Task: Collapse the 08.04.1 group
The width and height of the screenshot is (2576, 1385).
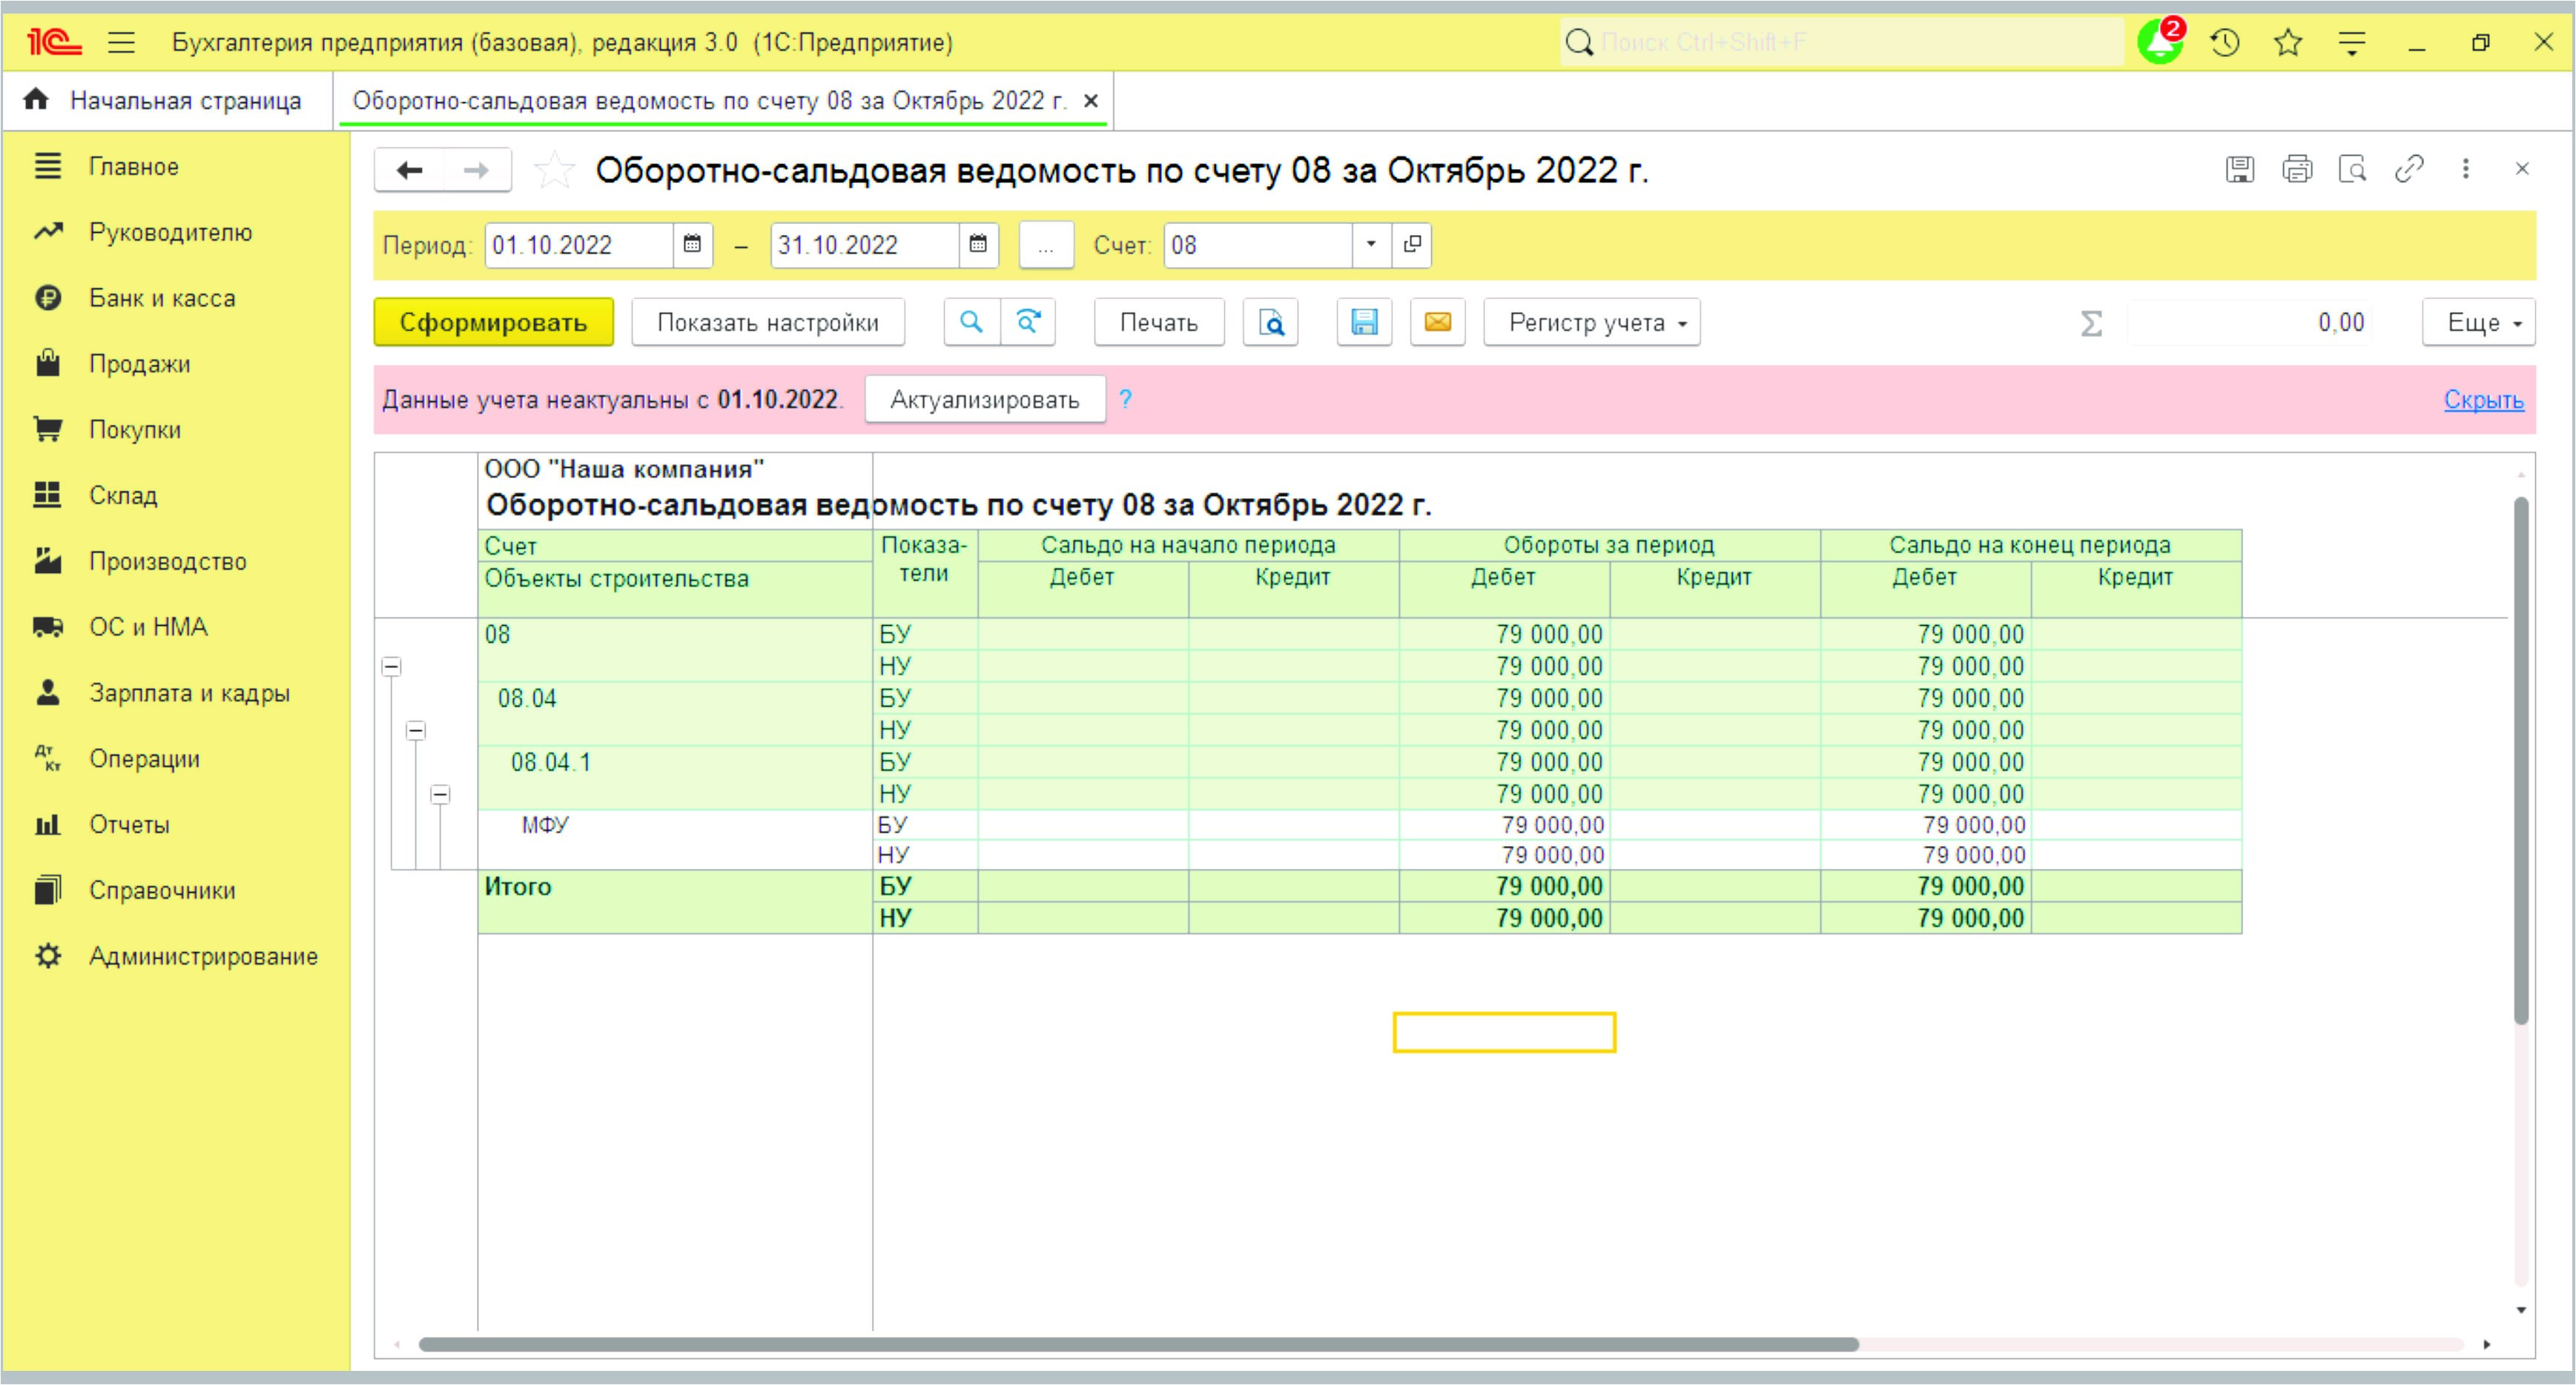Action: point(440,794)
